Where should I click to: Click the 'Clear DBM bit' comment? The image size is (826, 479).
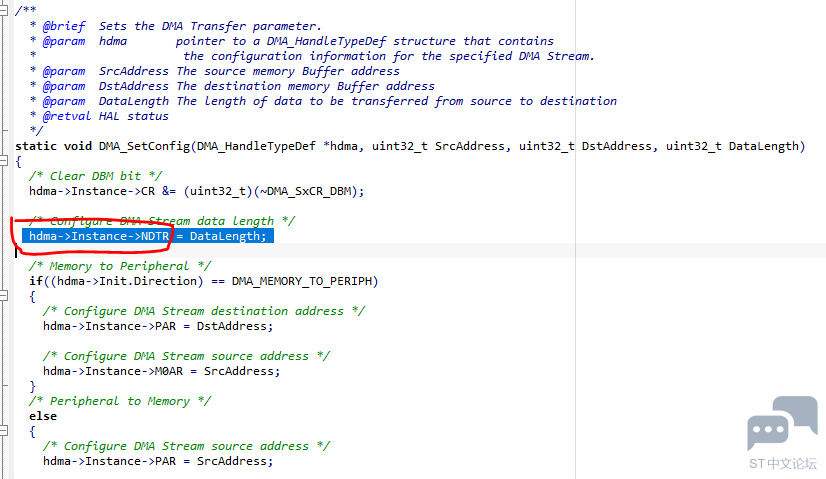(95, 176)
